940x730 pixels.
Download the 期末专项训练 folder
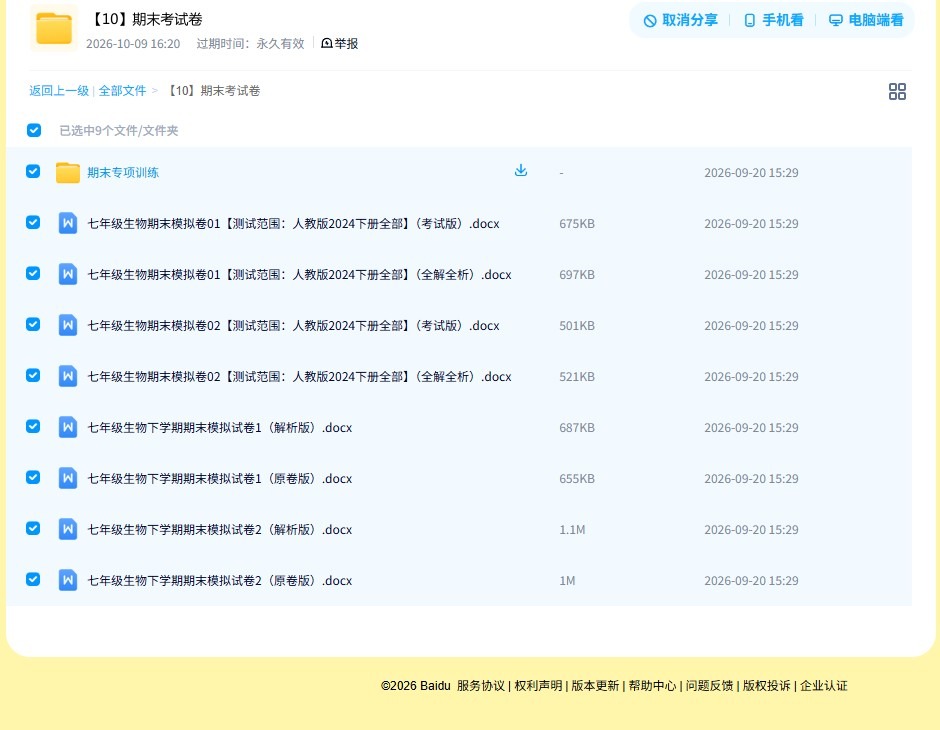(521, 171)
